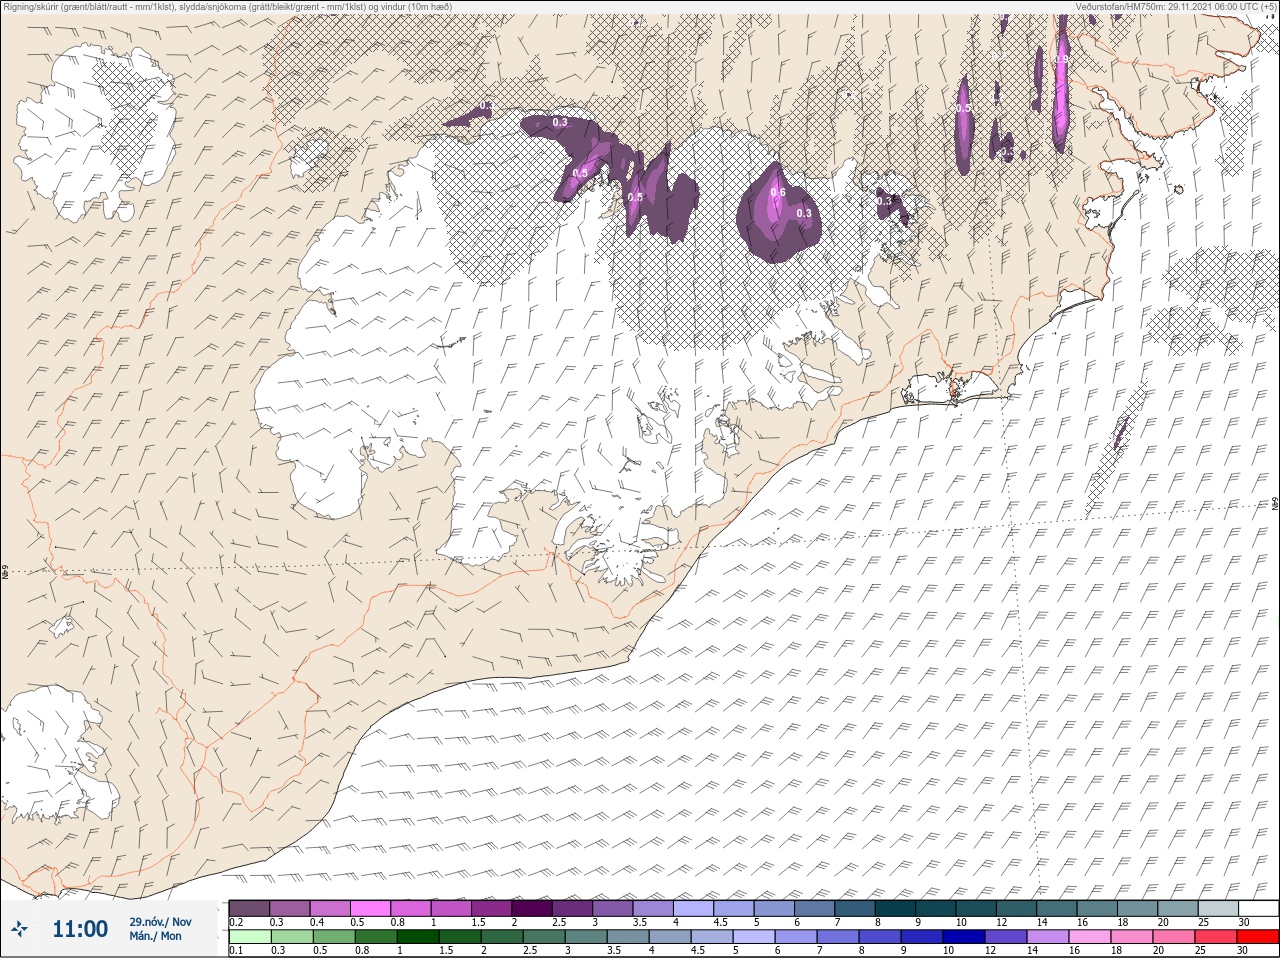Click the orange town marker on the coast
1280x958 pixels.
(x=953, y=393)
